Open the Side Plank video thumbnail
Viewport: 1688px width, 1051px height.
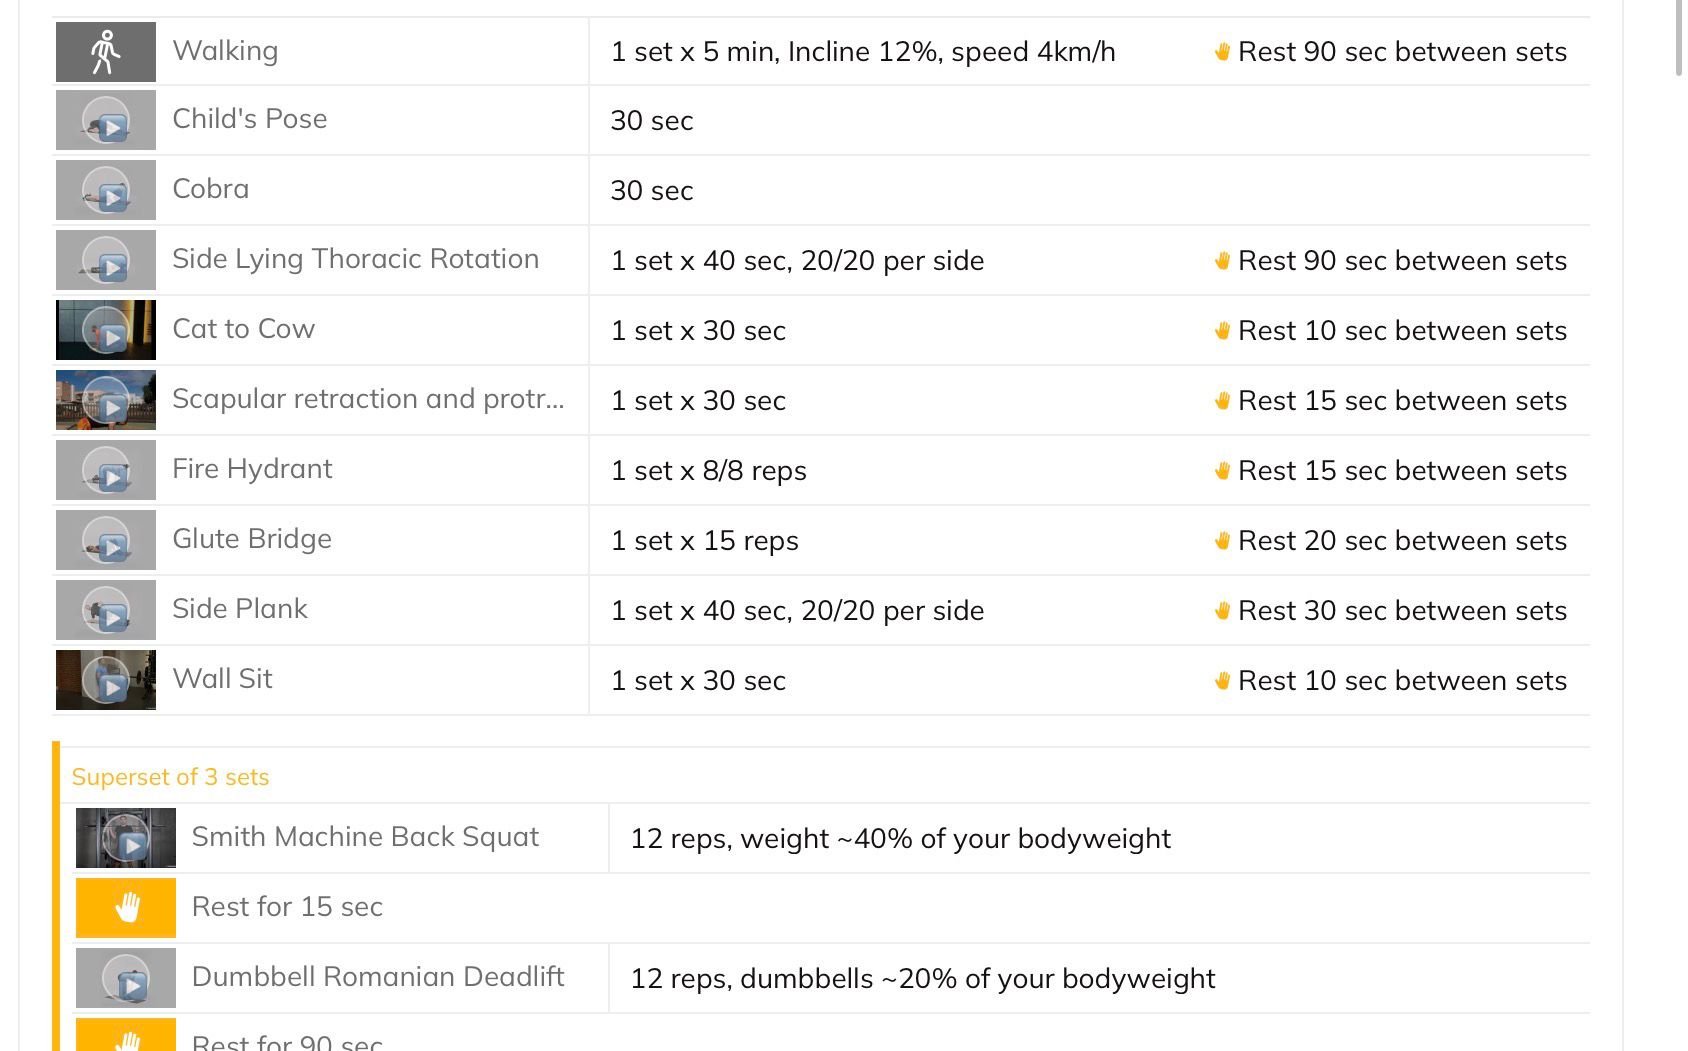105,611
